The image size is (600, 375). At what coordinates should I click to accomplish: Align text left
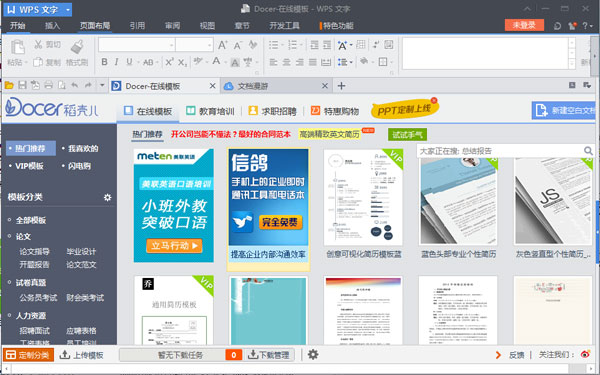click(273, 62)
